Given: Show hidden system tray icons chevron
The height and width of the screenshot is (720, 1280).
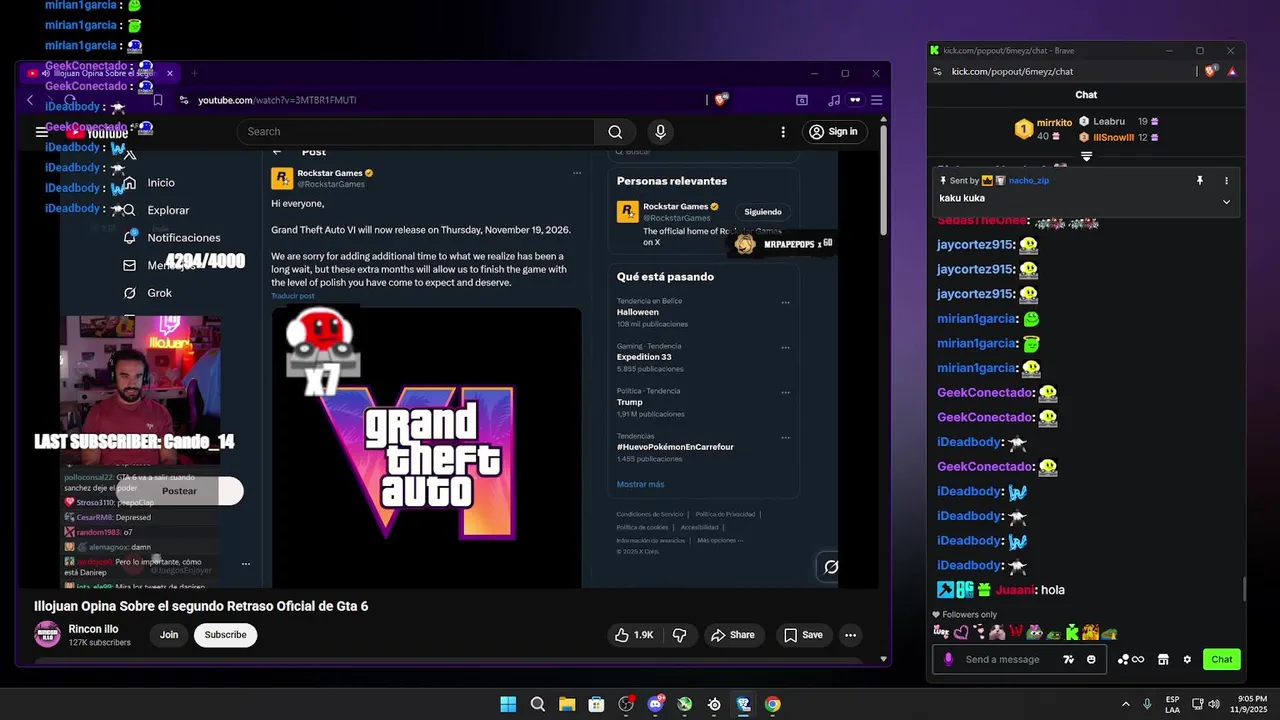Looking at the screenshot, I should 1125,704.
